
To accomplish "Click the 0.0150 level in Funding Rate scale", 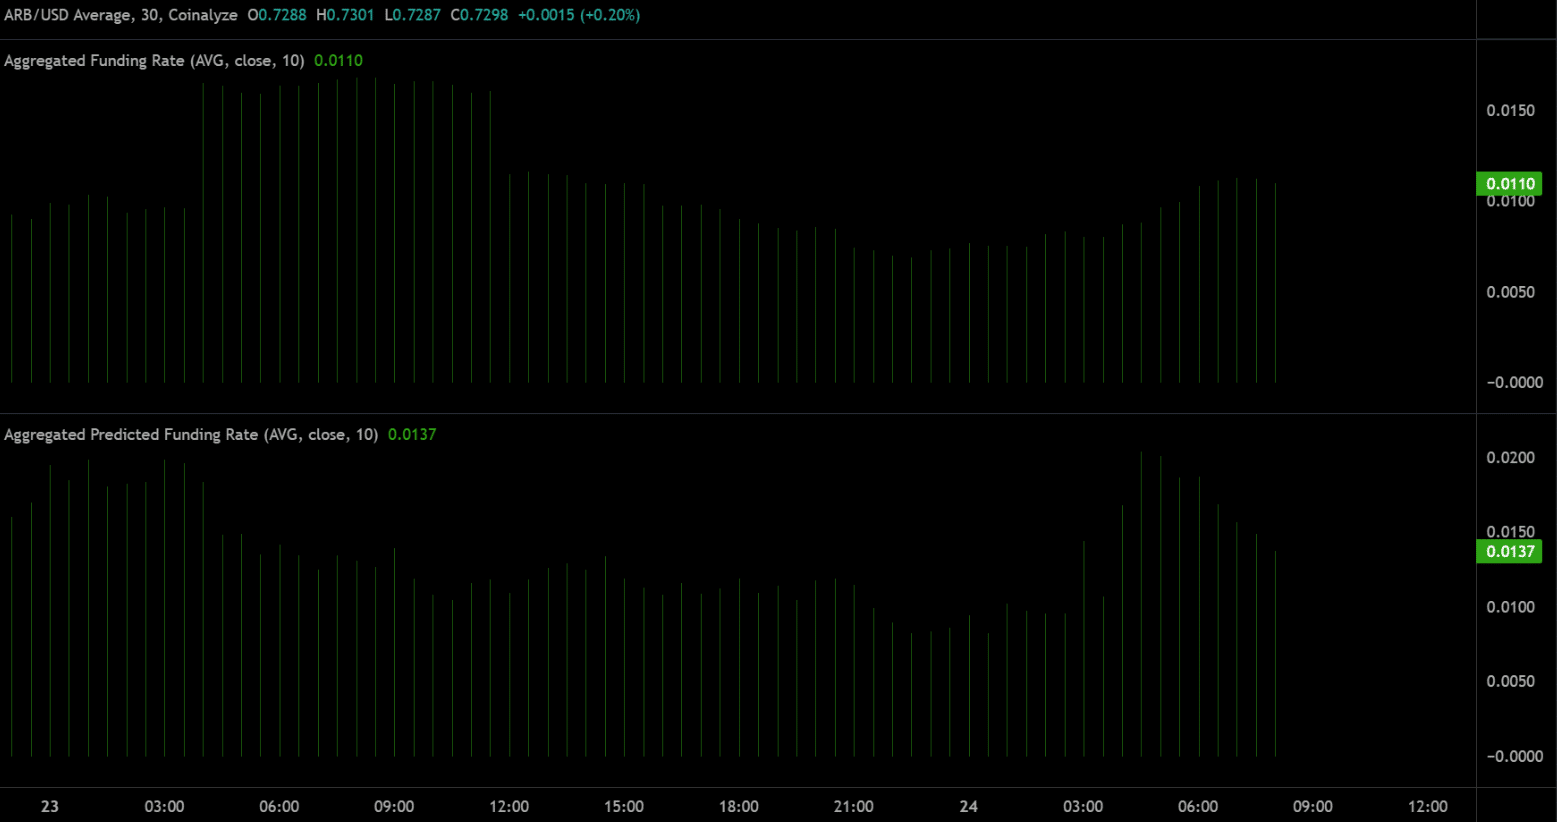I will click(1510, 111).
